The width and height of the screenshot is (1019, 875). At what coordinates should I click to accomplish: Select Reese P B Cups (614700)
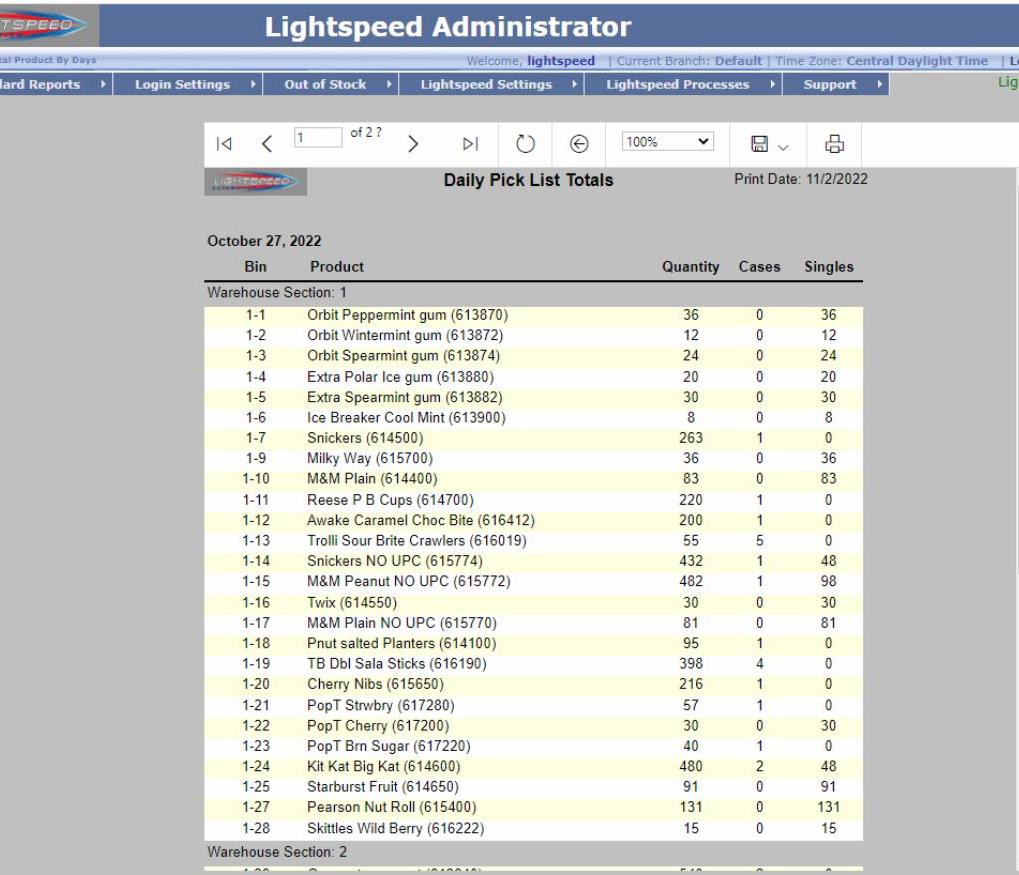(390, 499)
